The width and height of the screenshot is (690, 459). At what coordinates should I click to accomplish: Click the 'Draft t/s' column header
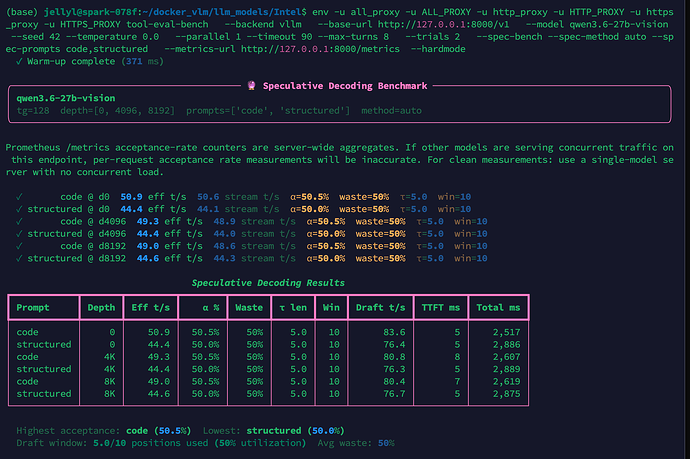point(381,308)
